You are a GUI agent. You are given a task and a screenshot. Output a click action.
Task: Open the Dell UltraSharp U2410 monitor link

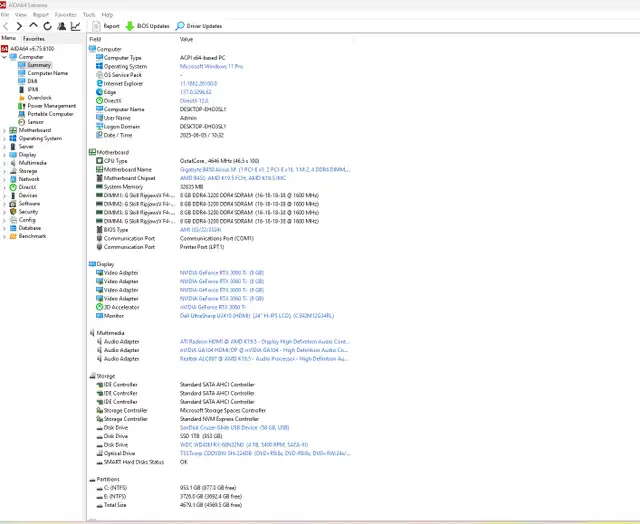[257, 315]
